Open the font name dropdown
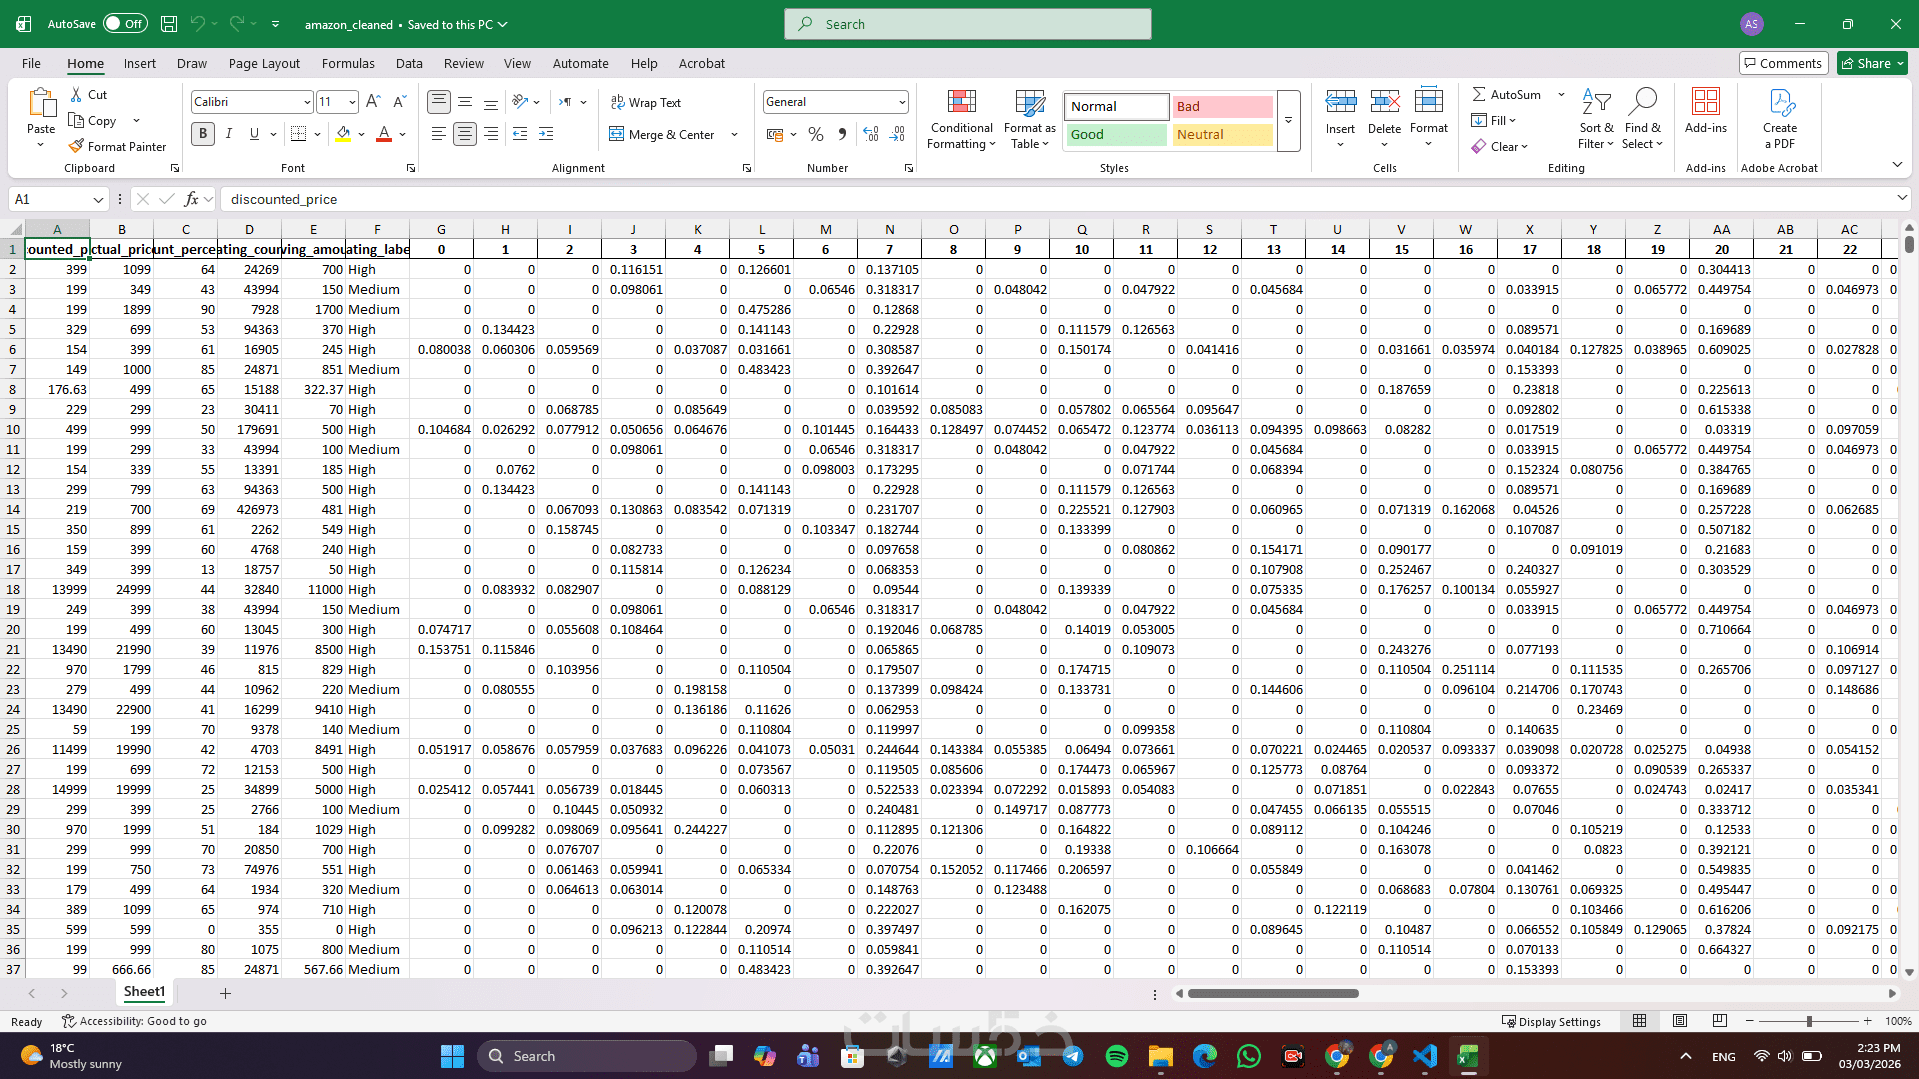Viewport: 1919px width, 1079px height. pyautogui.click(x=307, y=102)
